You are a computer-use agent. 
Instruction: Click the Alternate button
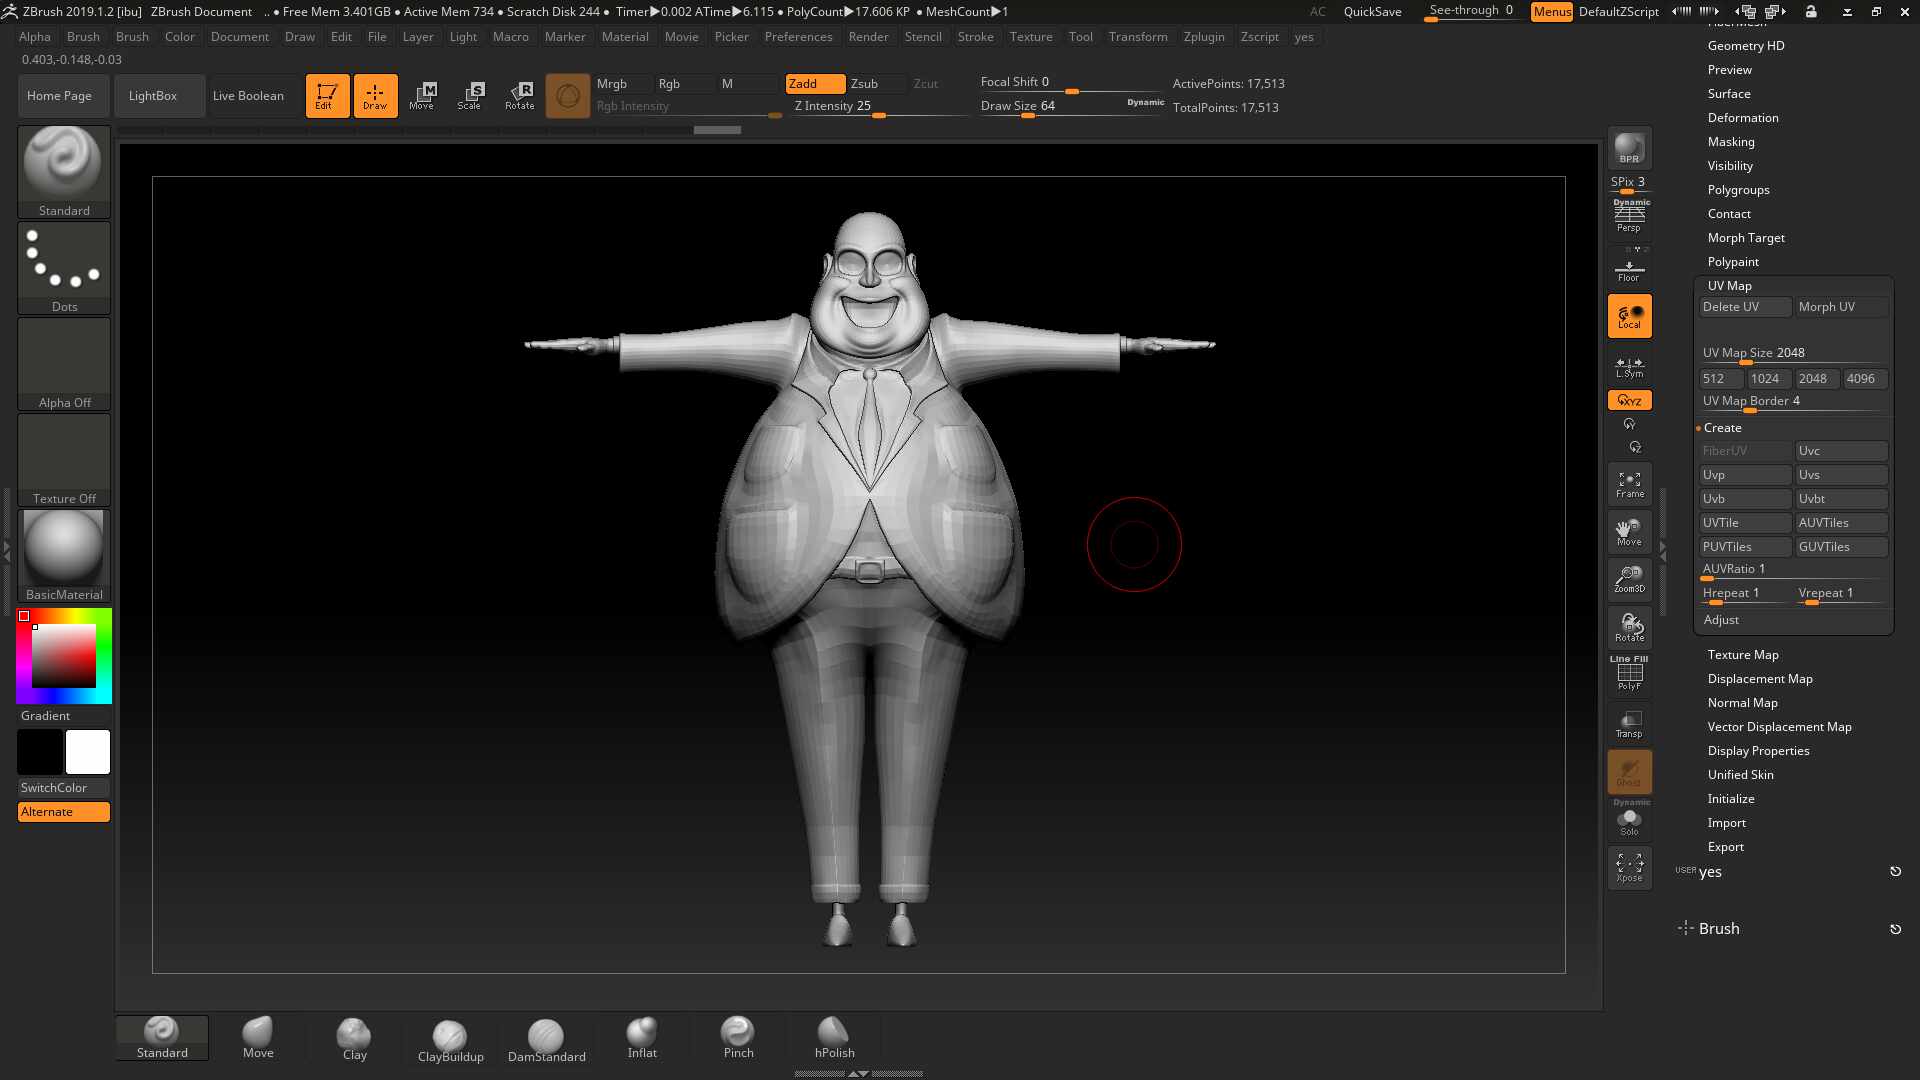tap(64, 812)
